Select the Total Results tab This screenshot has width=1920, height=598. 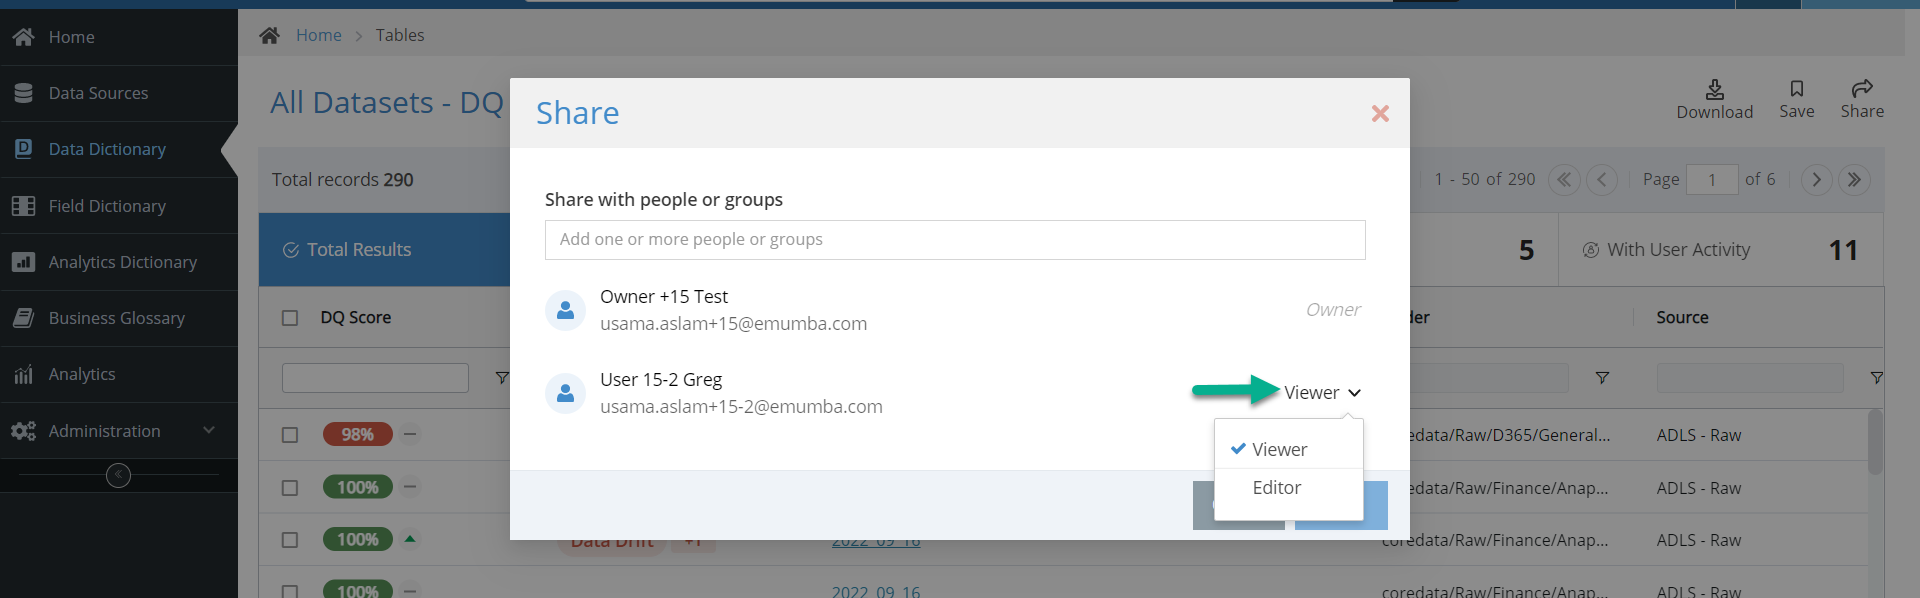tap(385, 250)
